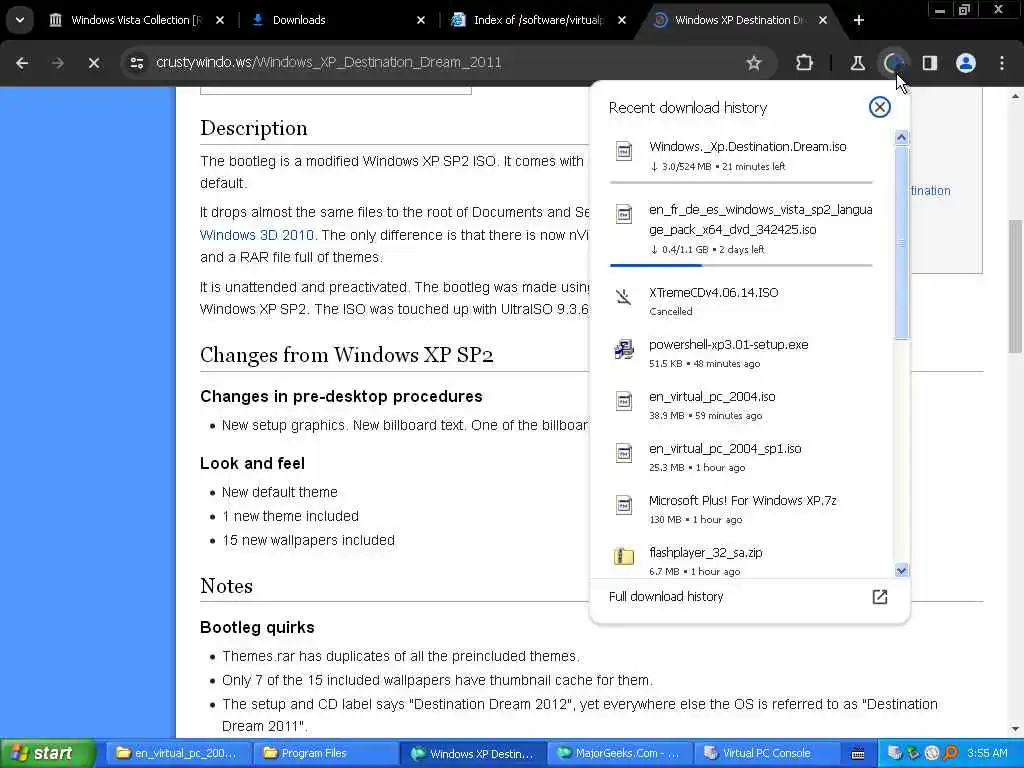Screen dimensions: 1024x768
Task: Click page scrollbar down arrow
Action: [1015, 729]
